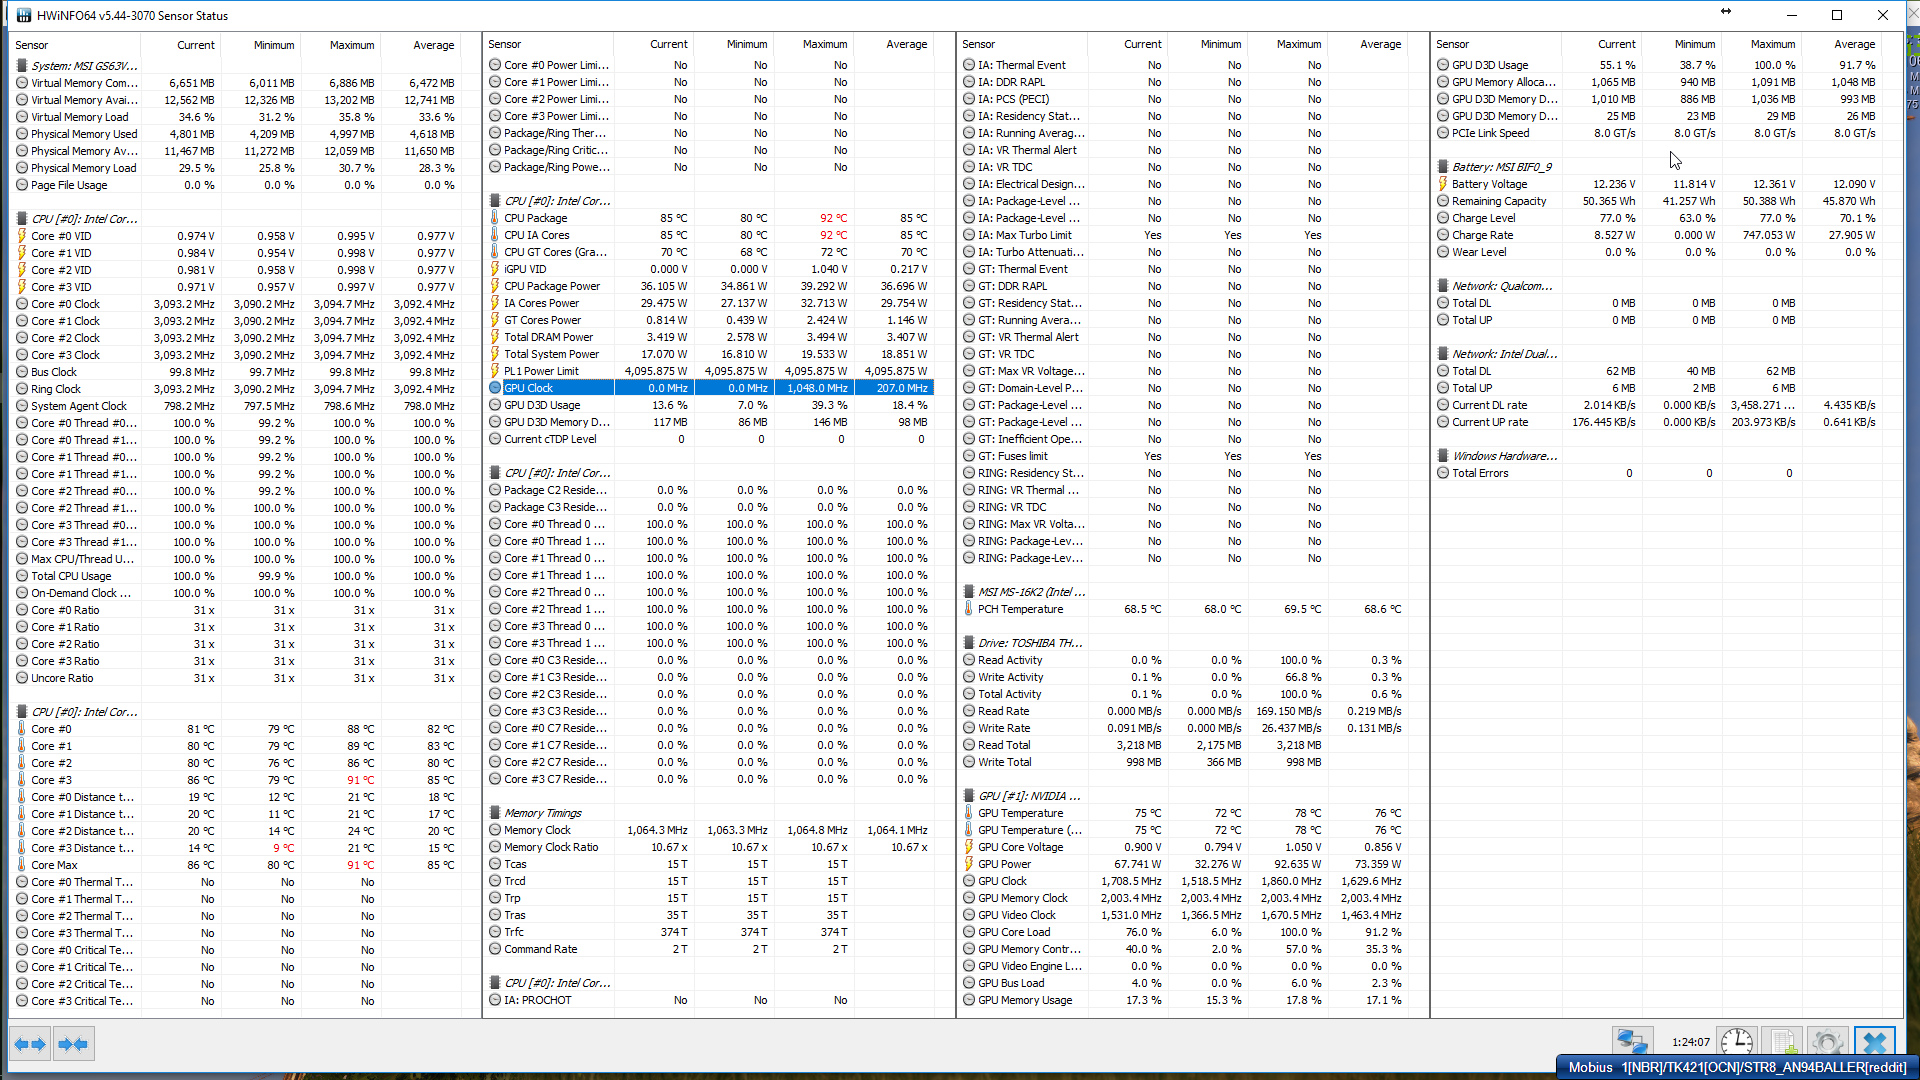Open sensor settings via the gear icon
Screen dimensions: 1920x1080
(1827, 1042)
